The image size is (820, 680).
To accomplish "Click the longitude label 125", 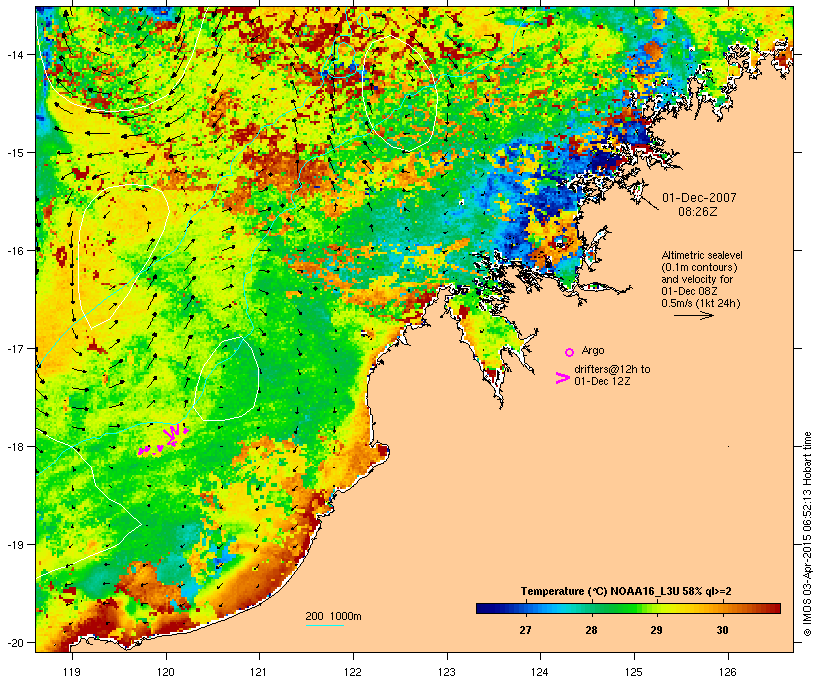I will [634, 672].
